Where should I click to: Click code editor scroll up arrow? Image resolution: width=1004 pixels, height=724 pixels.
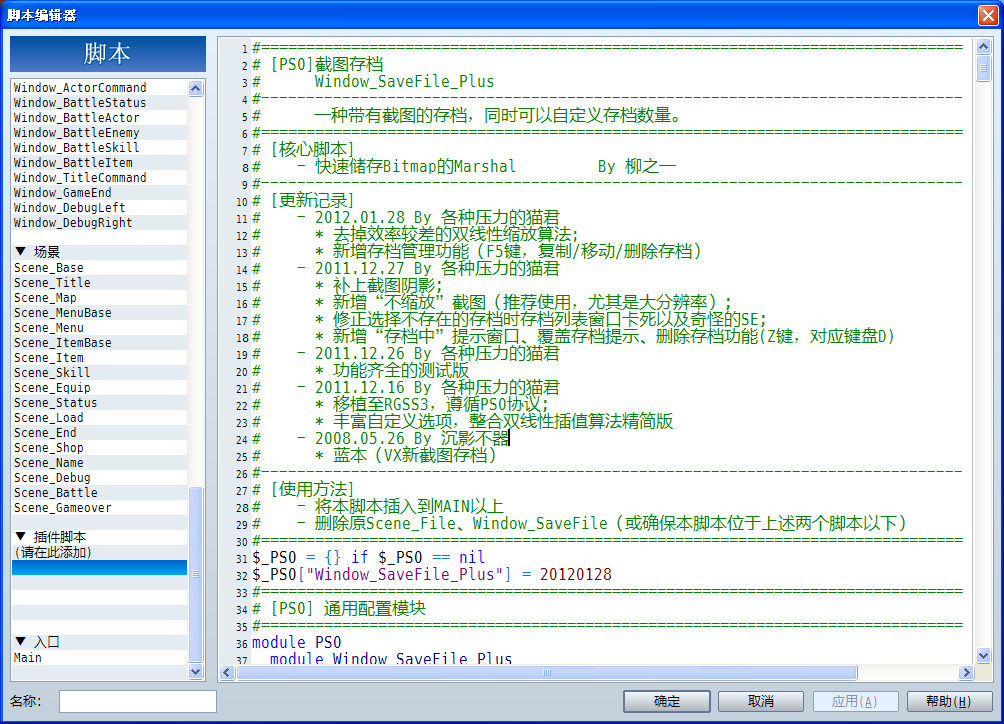pos(984,46)
